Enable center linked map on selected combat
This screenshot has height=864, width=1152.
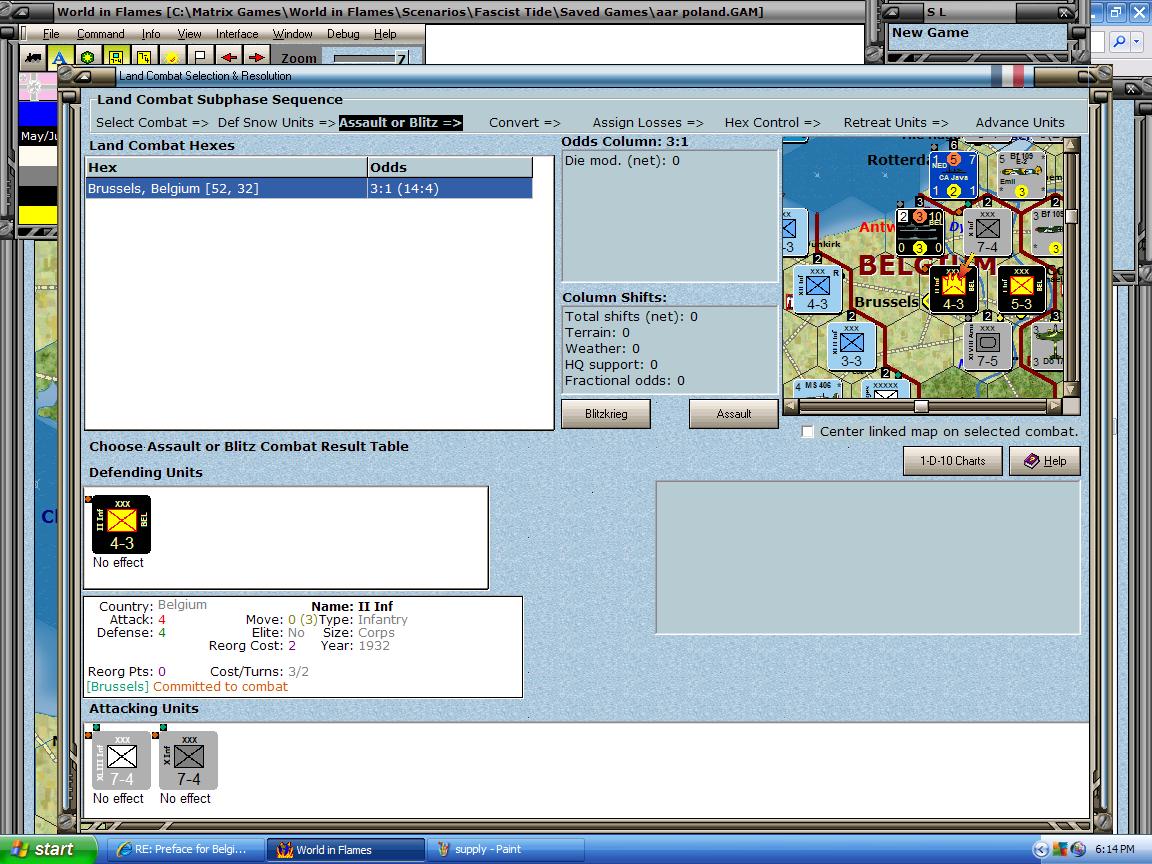pos(807,432)
